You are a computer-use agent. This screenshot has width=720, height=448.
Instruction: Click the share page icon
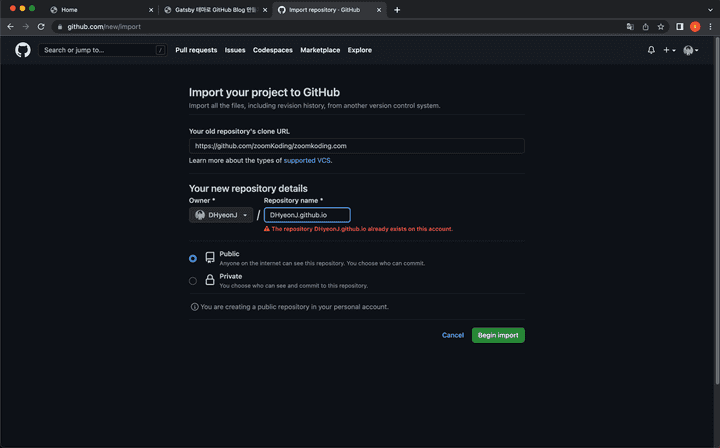tap(646, 27)
